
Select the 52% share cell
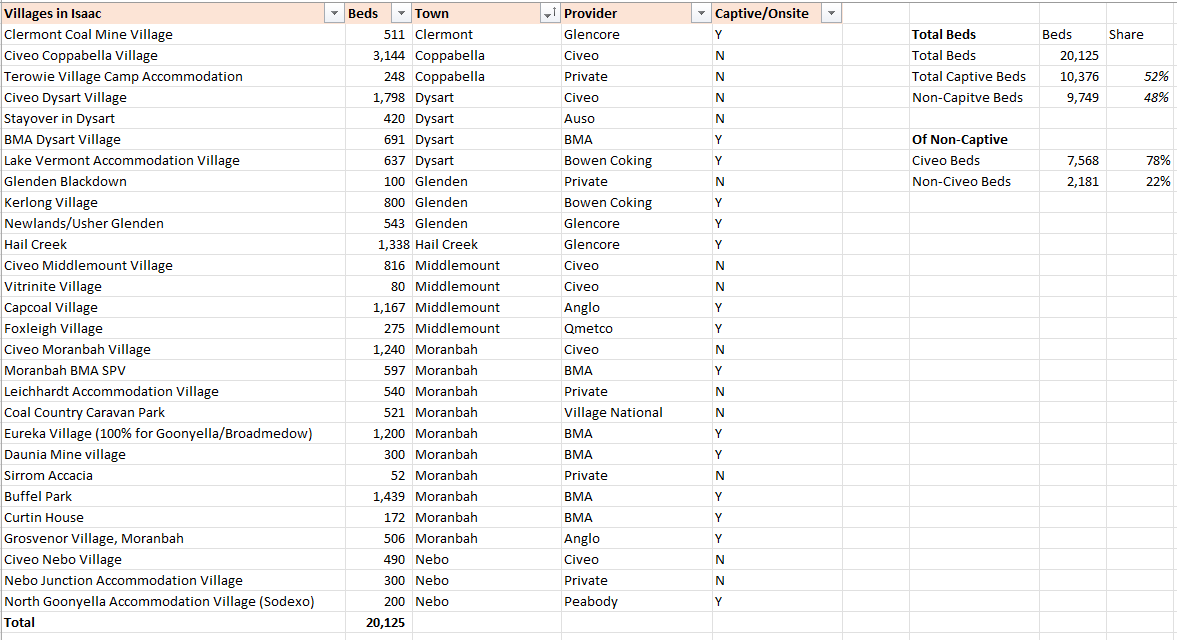(1141, 77)
